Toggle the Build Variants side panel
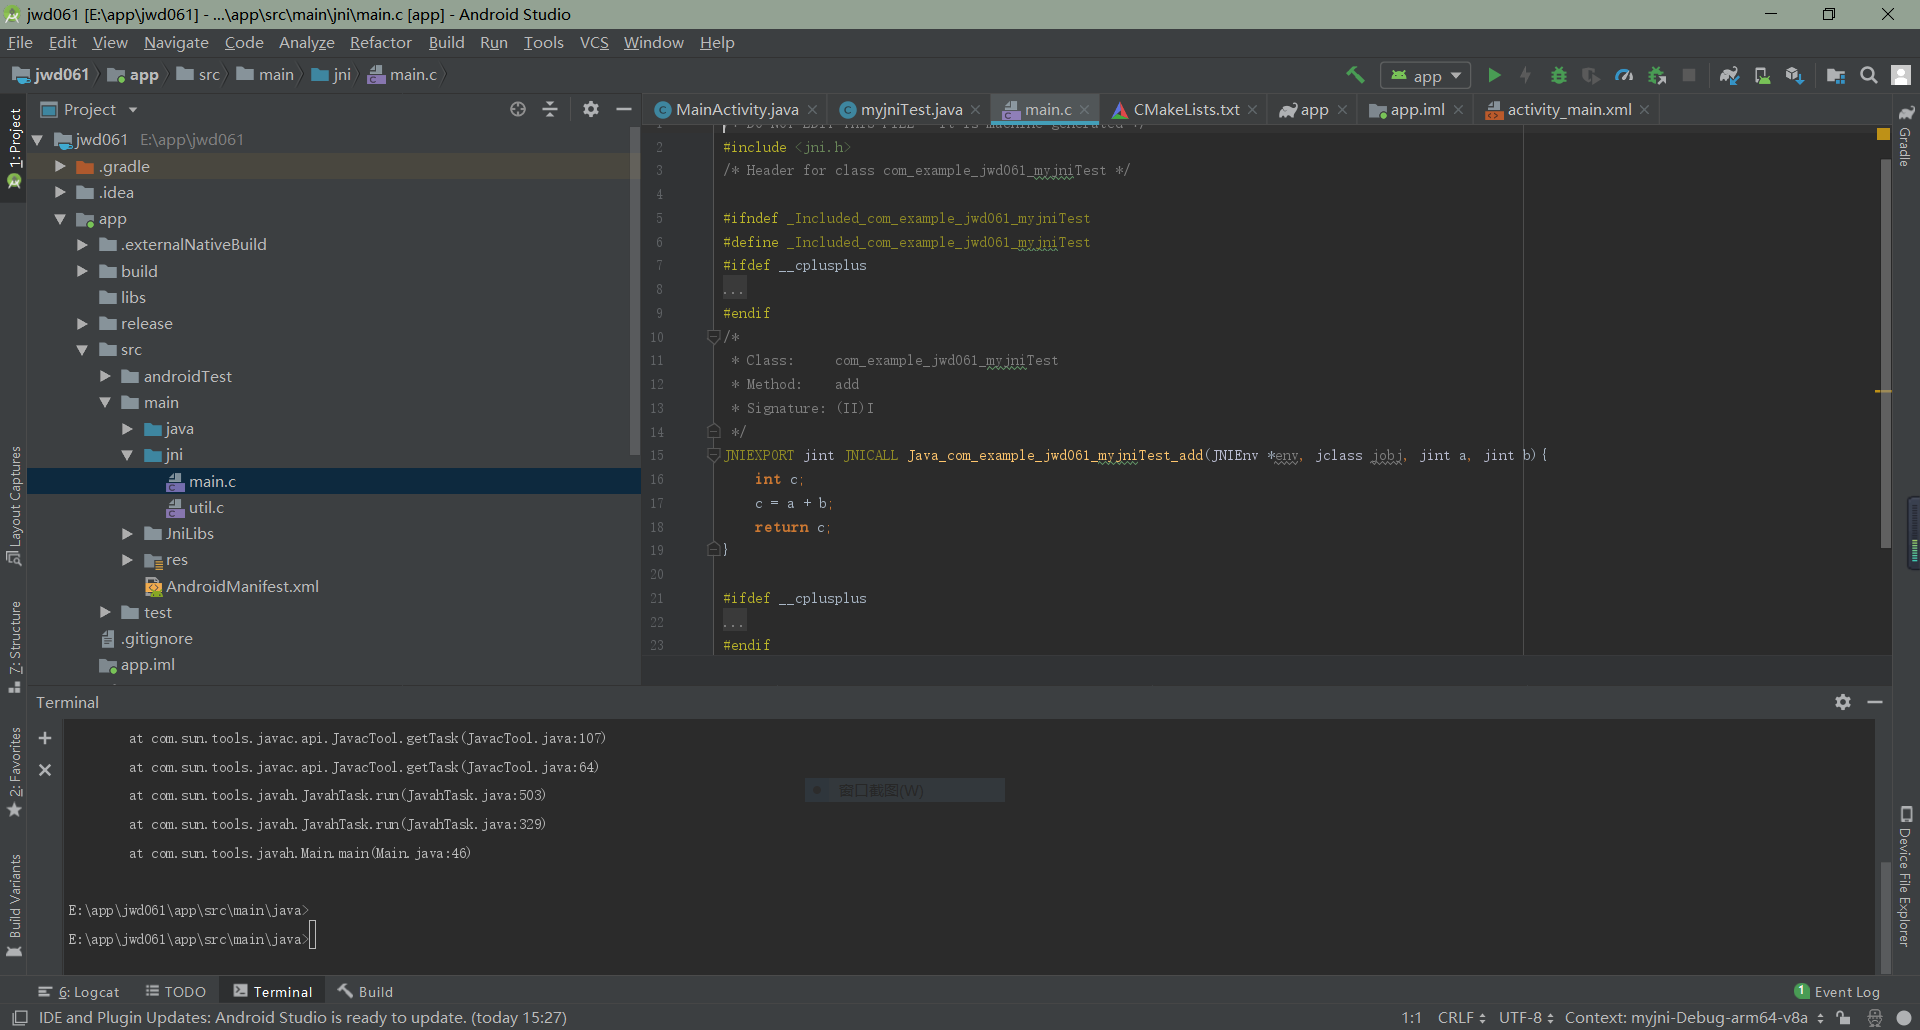 (14, 905)
